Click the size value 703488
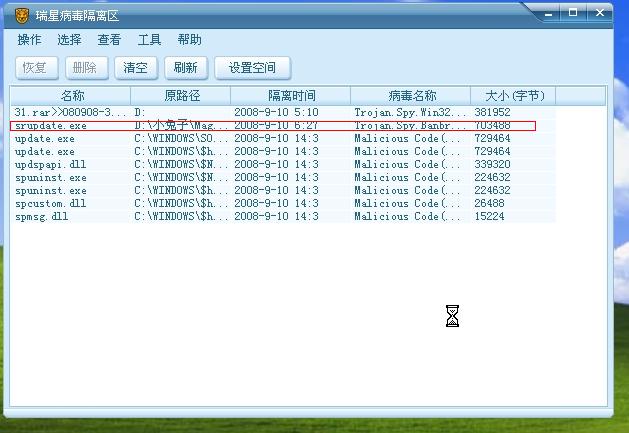Image resolution: width=629 pixels, height=433 pixels. click(492, 126)
